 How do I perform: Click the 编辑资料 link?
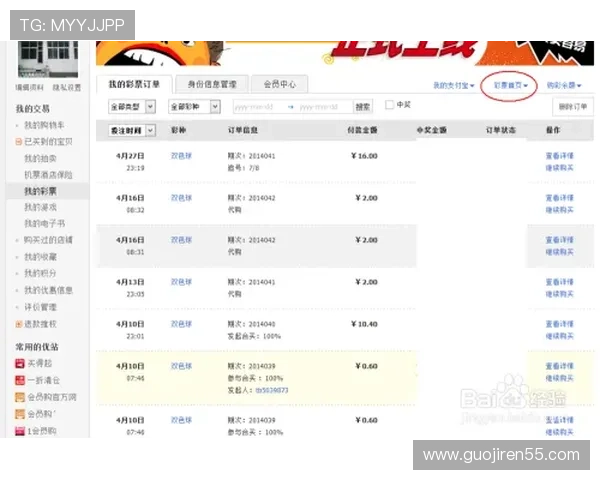29,88
